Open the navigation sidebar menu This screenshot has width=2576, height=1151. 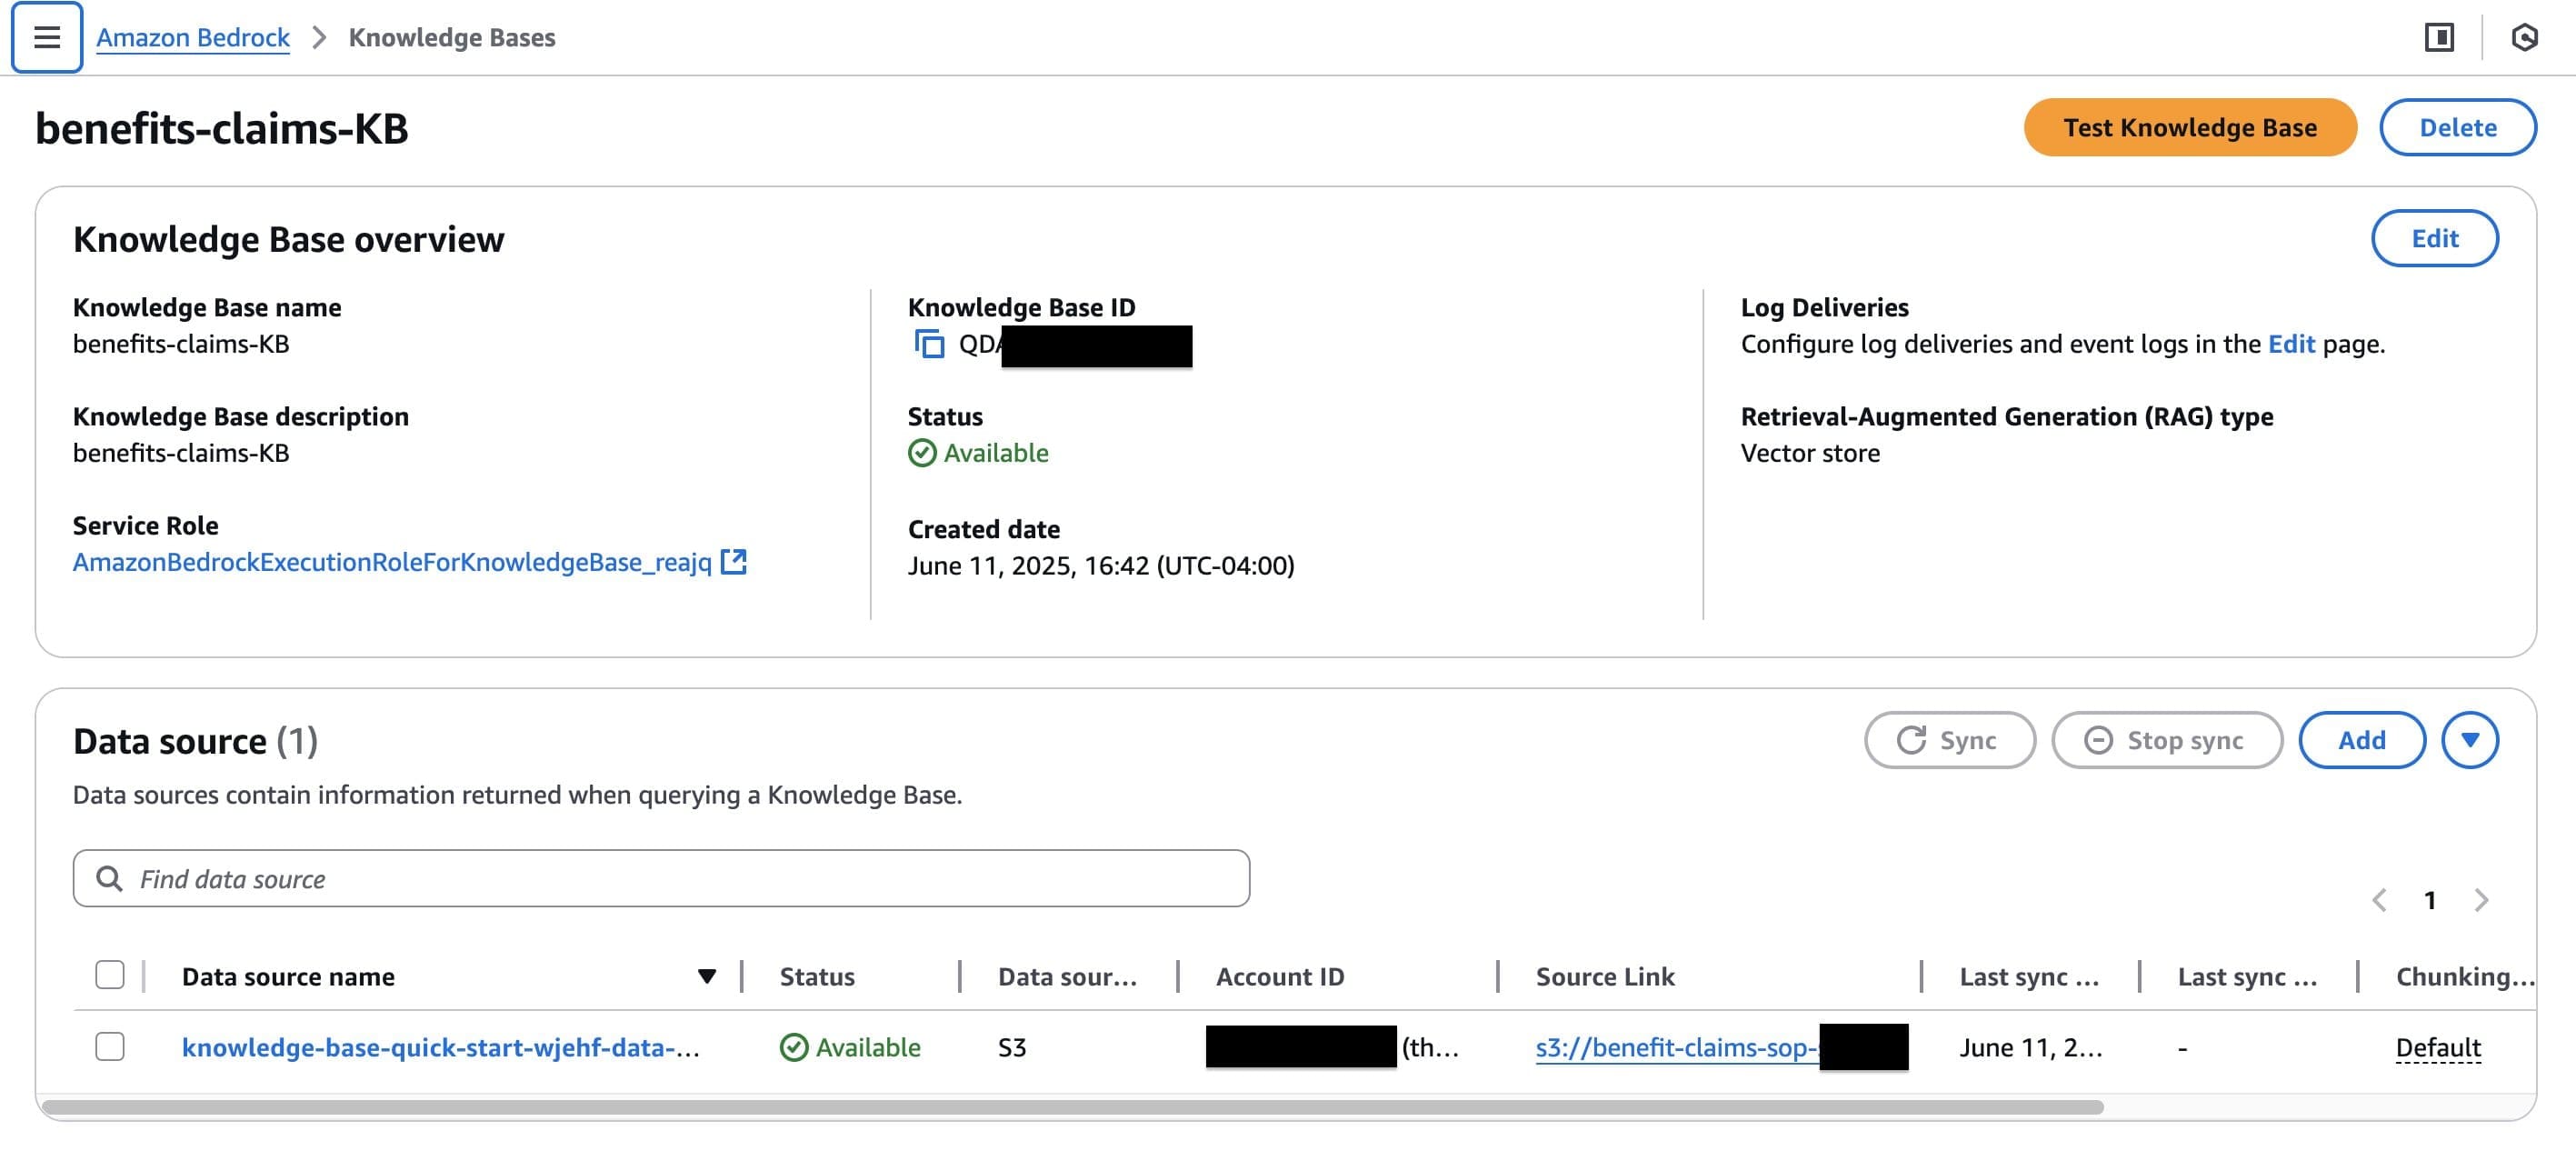(45, 37)
